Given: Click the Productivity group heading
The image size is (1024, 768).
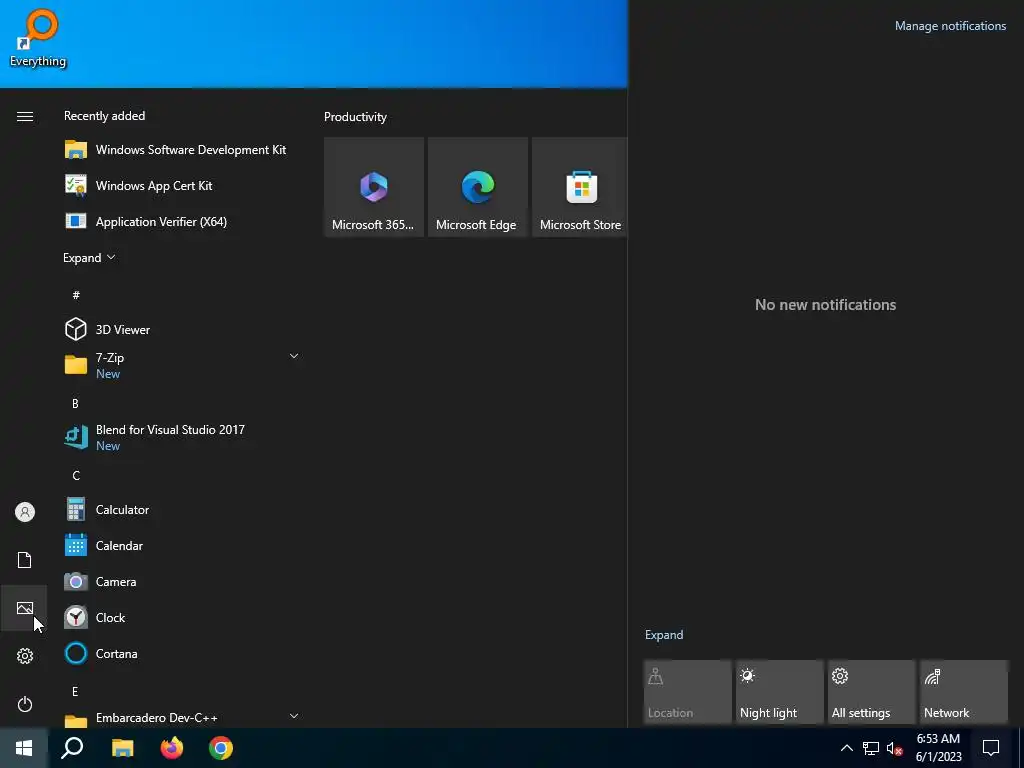Looking at the screenshot, I should click(355, 117).
